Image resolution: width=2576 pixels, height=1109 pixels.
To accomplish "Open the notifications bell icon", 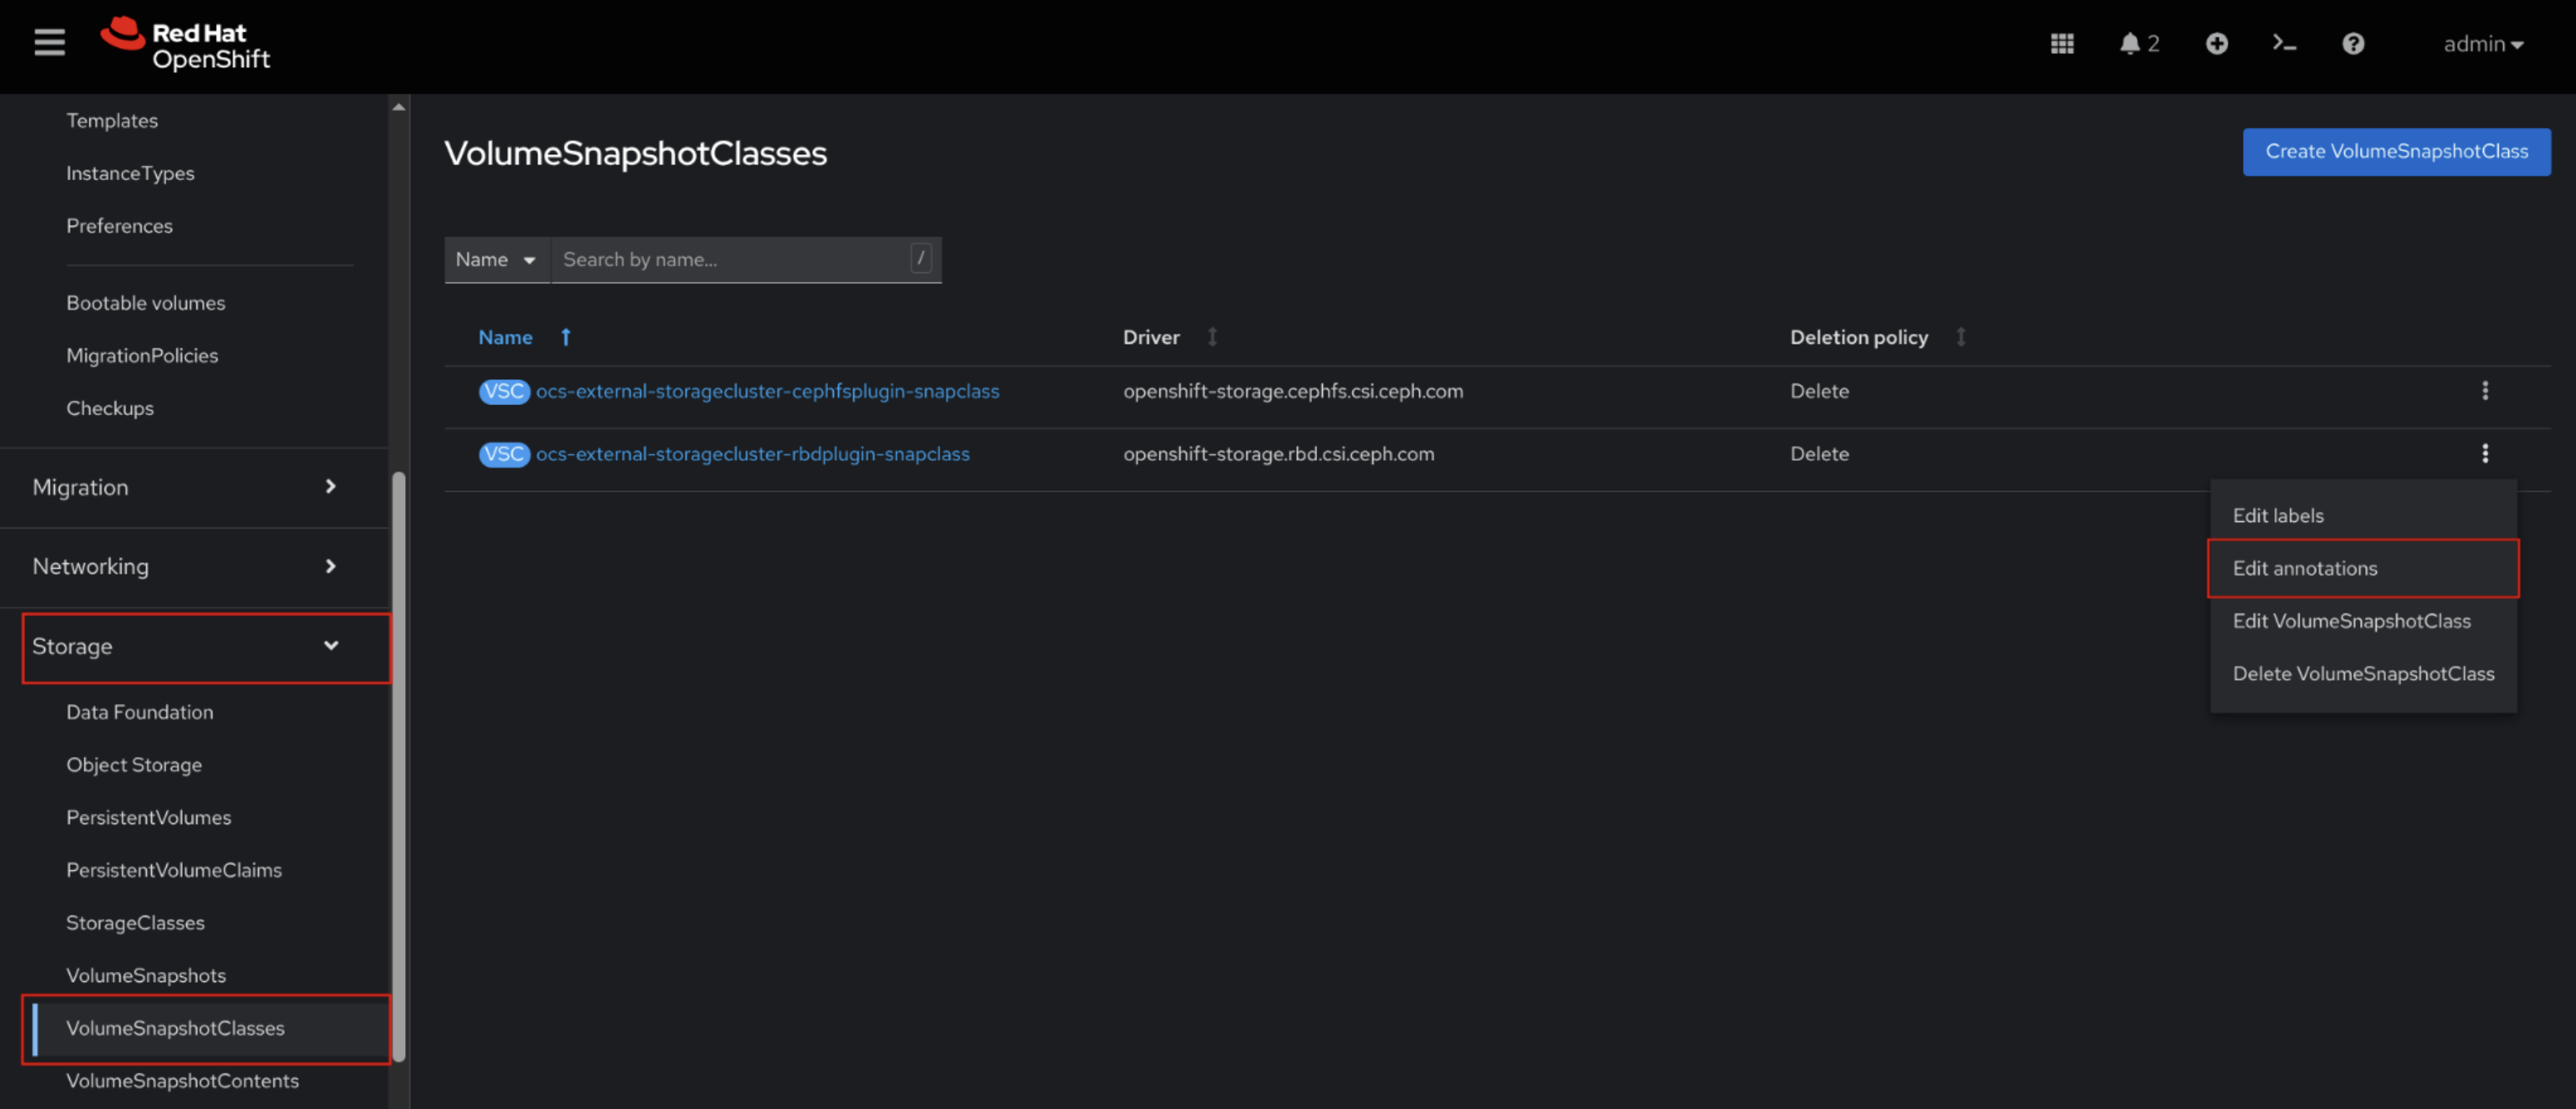I will click(x=2129, y=44).
